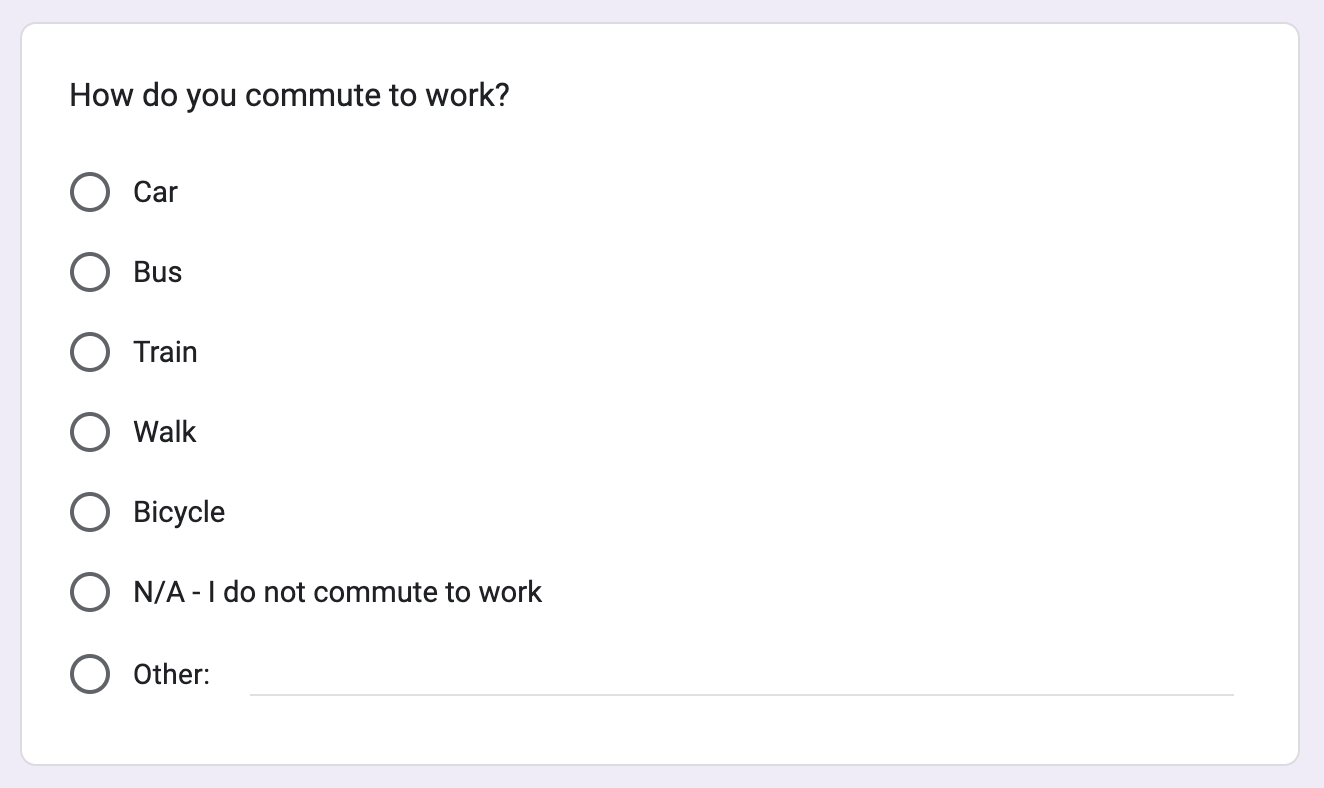Screen dimensions: 1324x788
Task: Select the Car radio button
Action: point(90,192)
